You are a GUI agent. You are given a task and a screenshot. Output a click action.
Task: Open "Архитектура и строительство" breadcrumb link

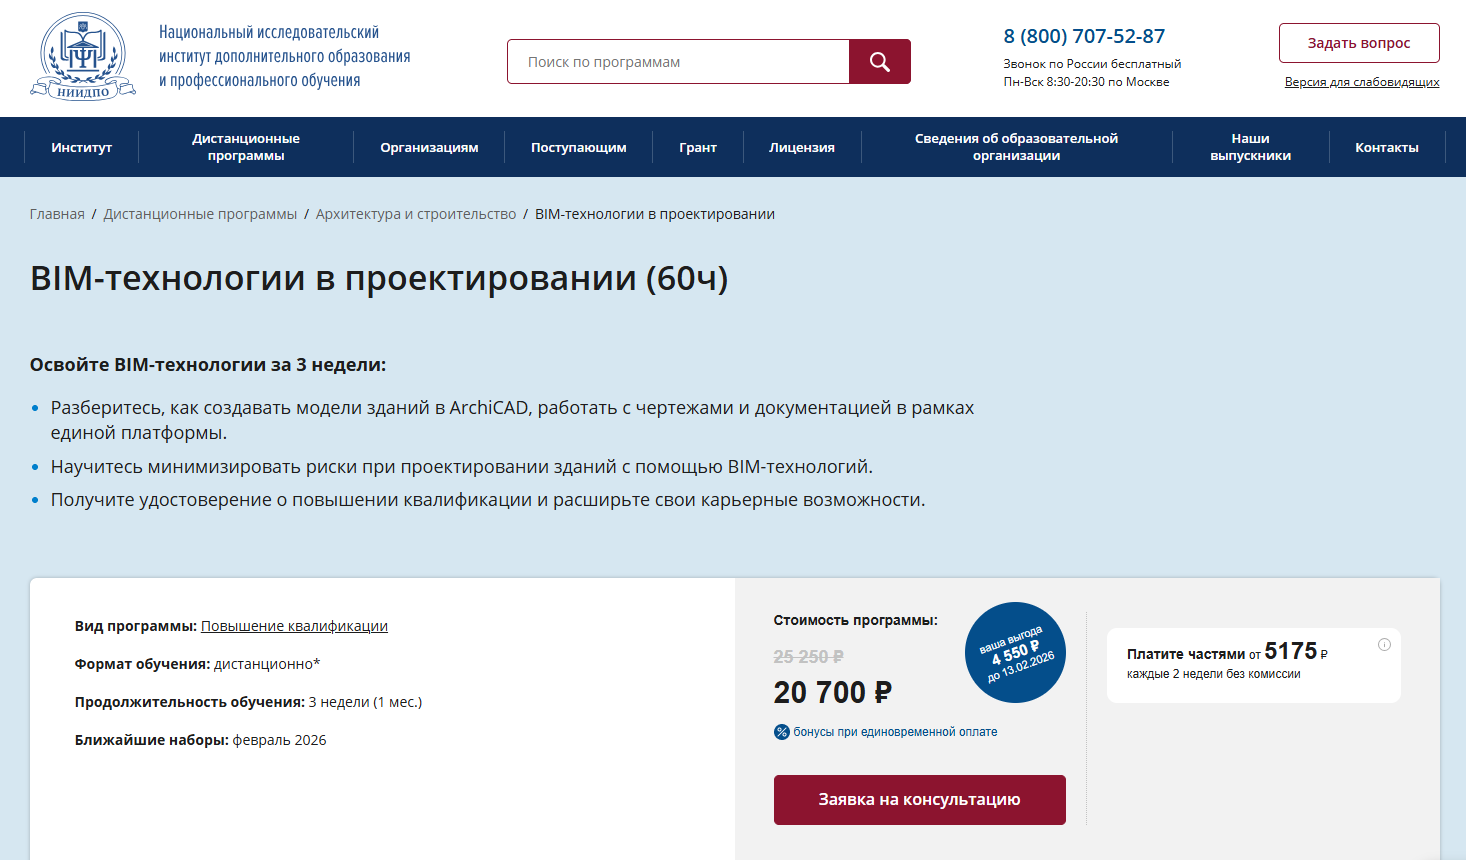point(416,214)
